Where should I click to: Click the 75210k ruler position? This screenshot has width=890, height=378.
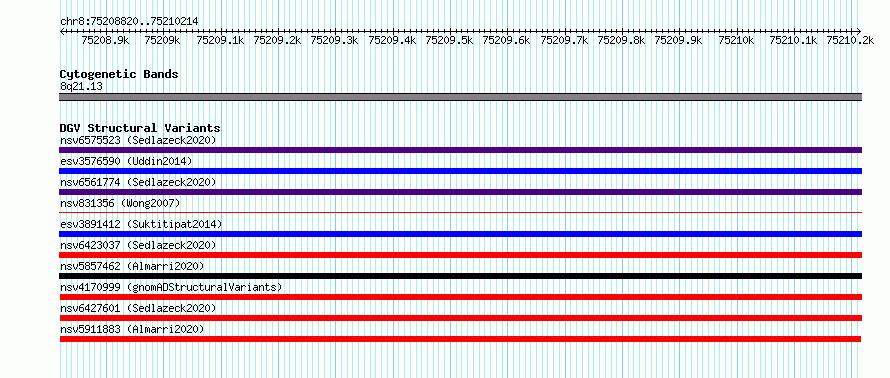(736, 40)
